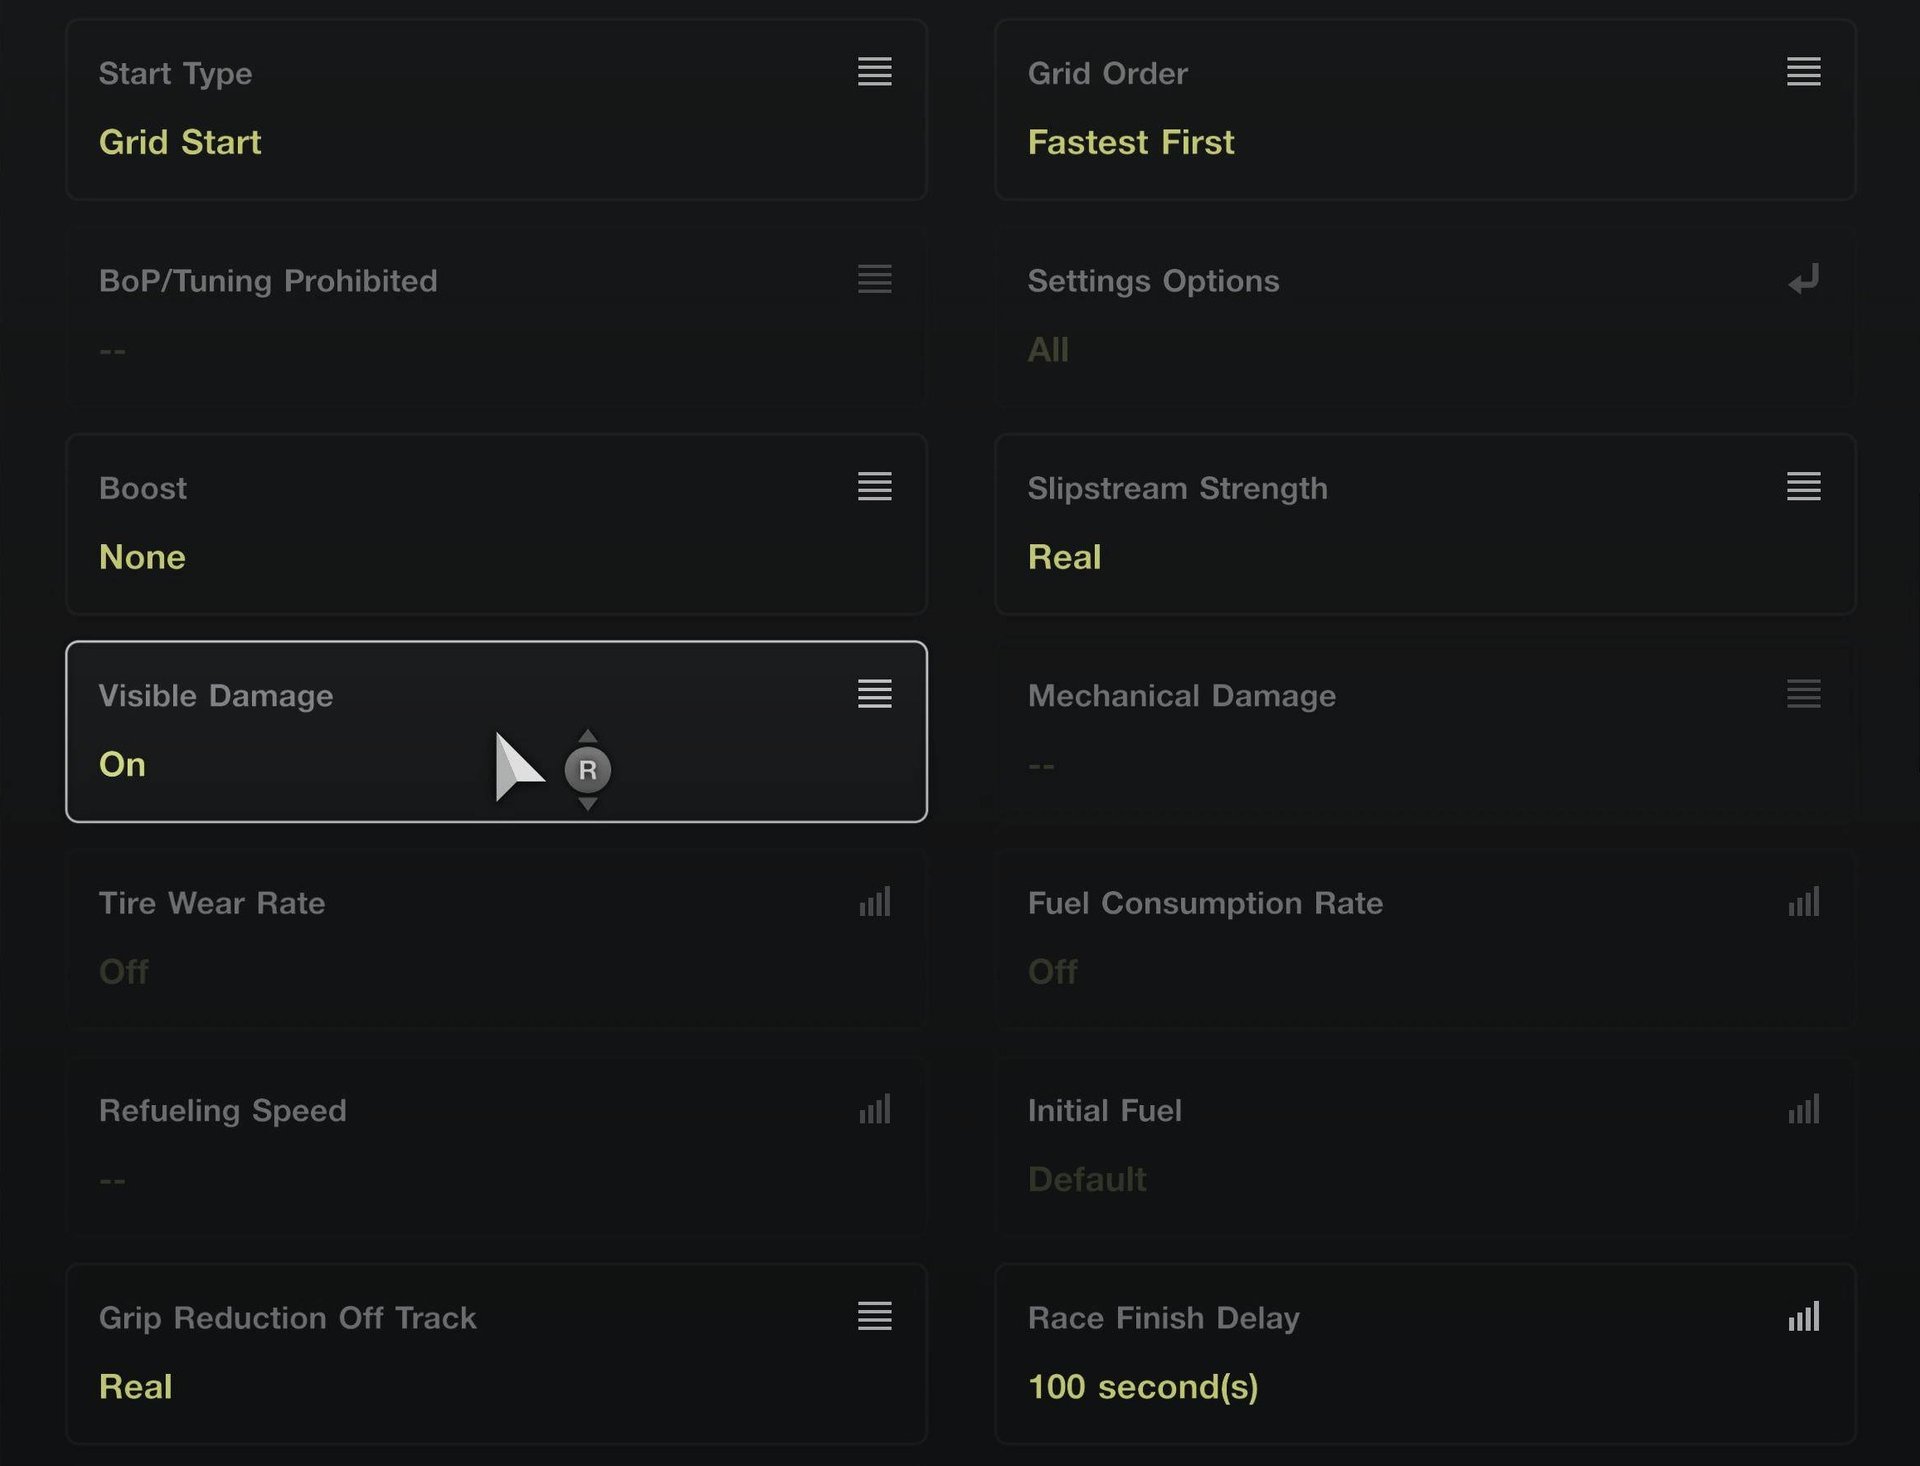Image resolution: width=1920 pixels, height=1466 pixels.
Task: Open the Slipstream Strength options card
Action: click(x=1425, y=525)
